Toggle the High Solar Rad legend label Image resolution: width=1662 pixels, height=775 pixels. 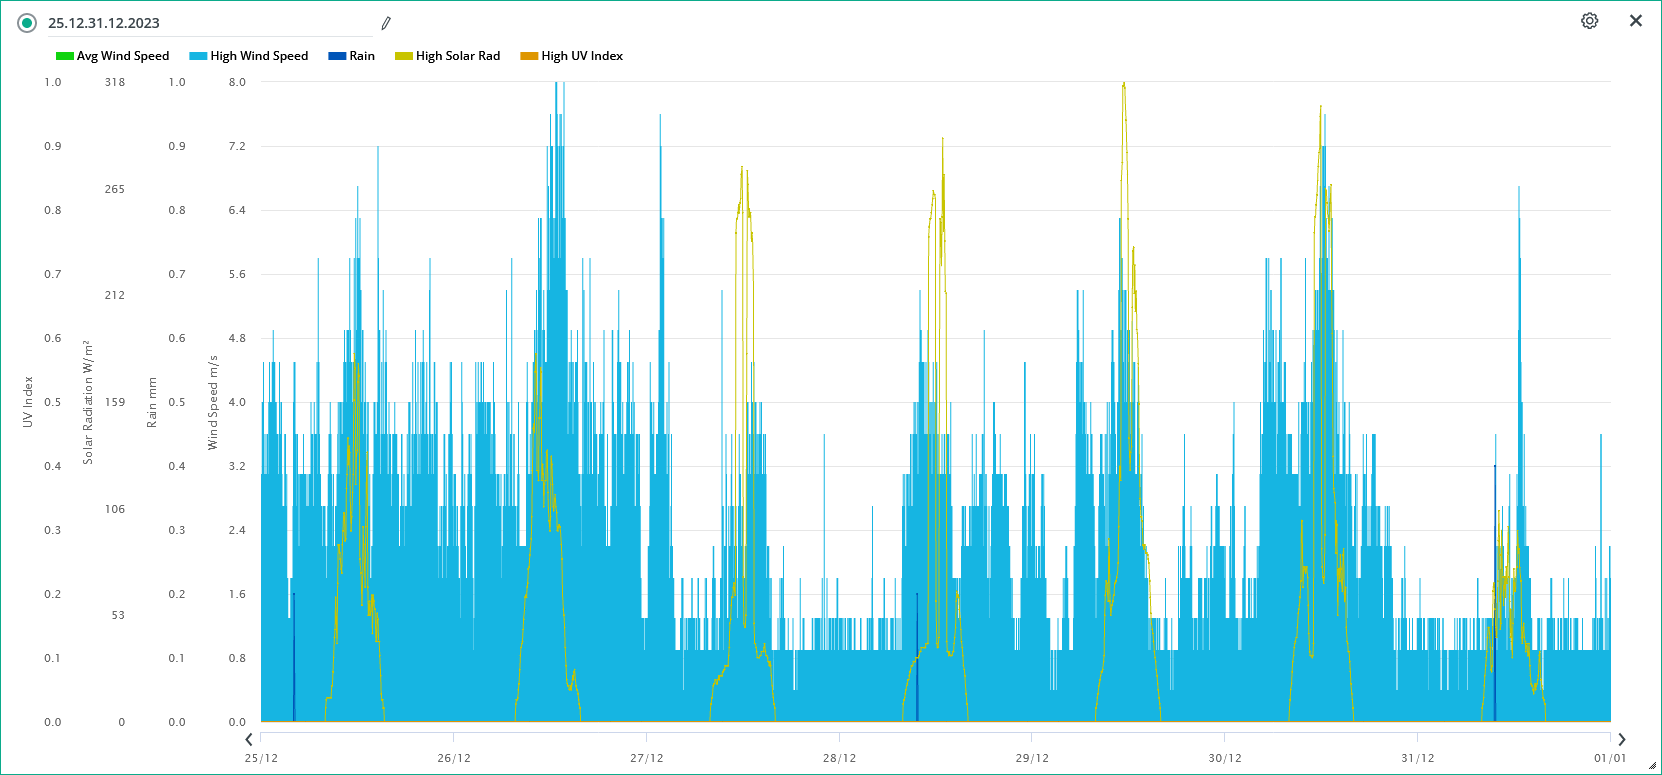click(458, 56)
